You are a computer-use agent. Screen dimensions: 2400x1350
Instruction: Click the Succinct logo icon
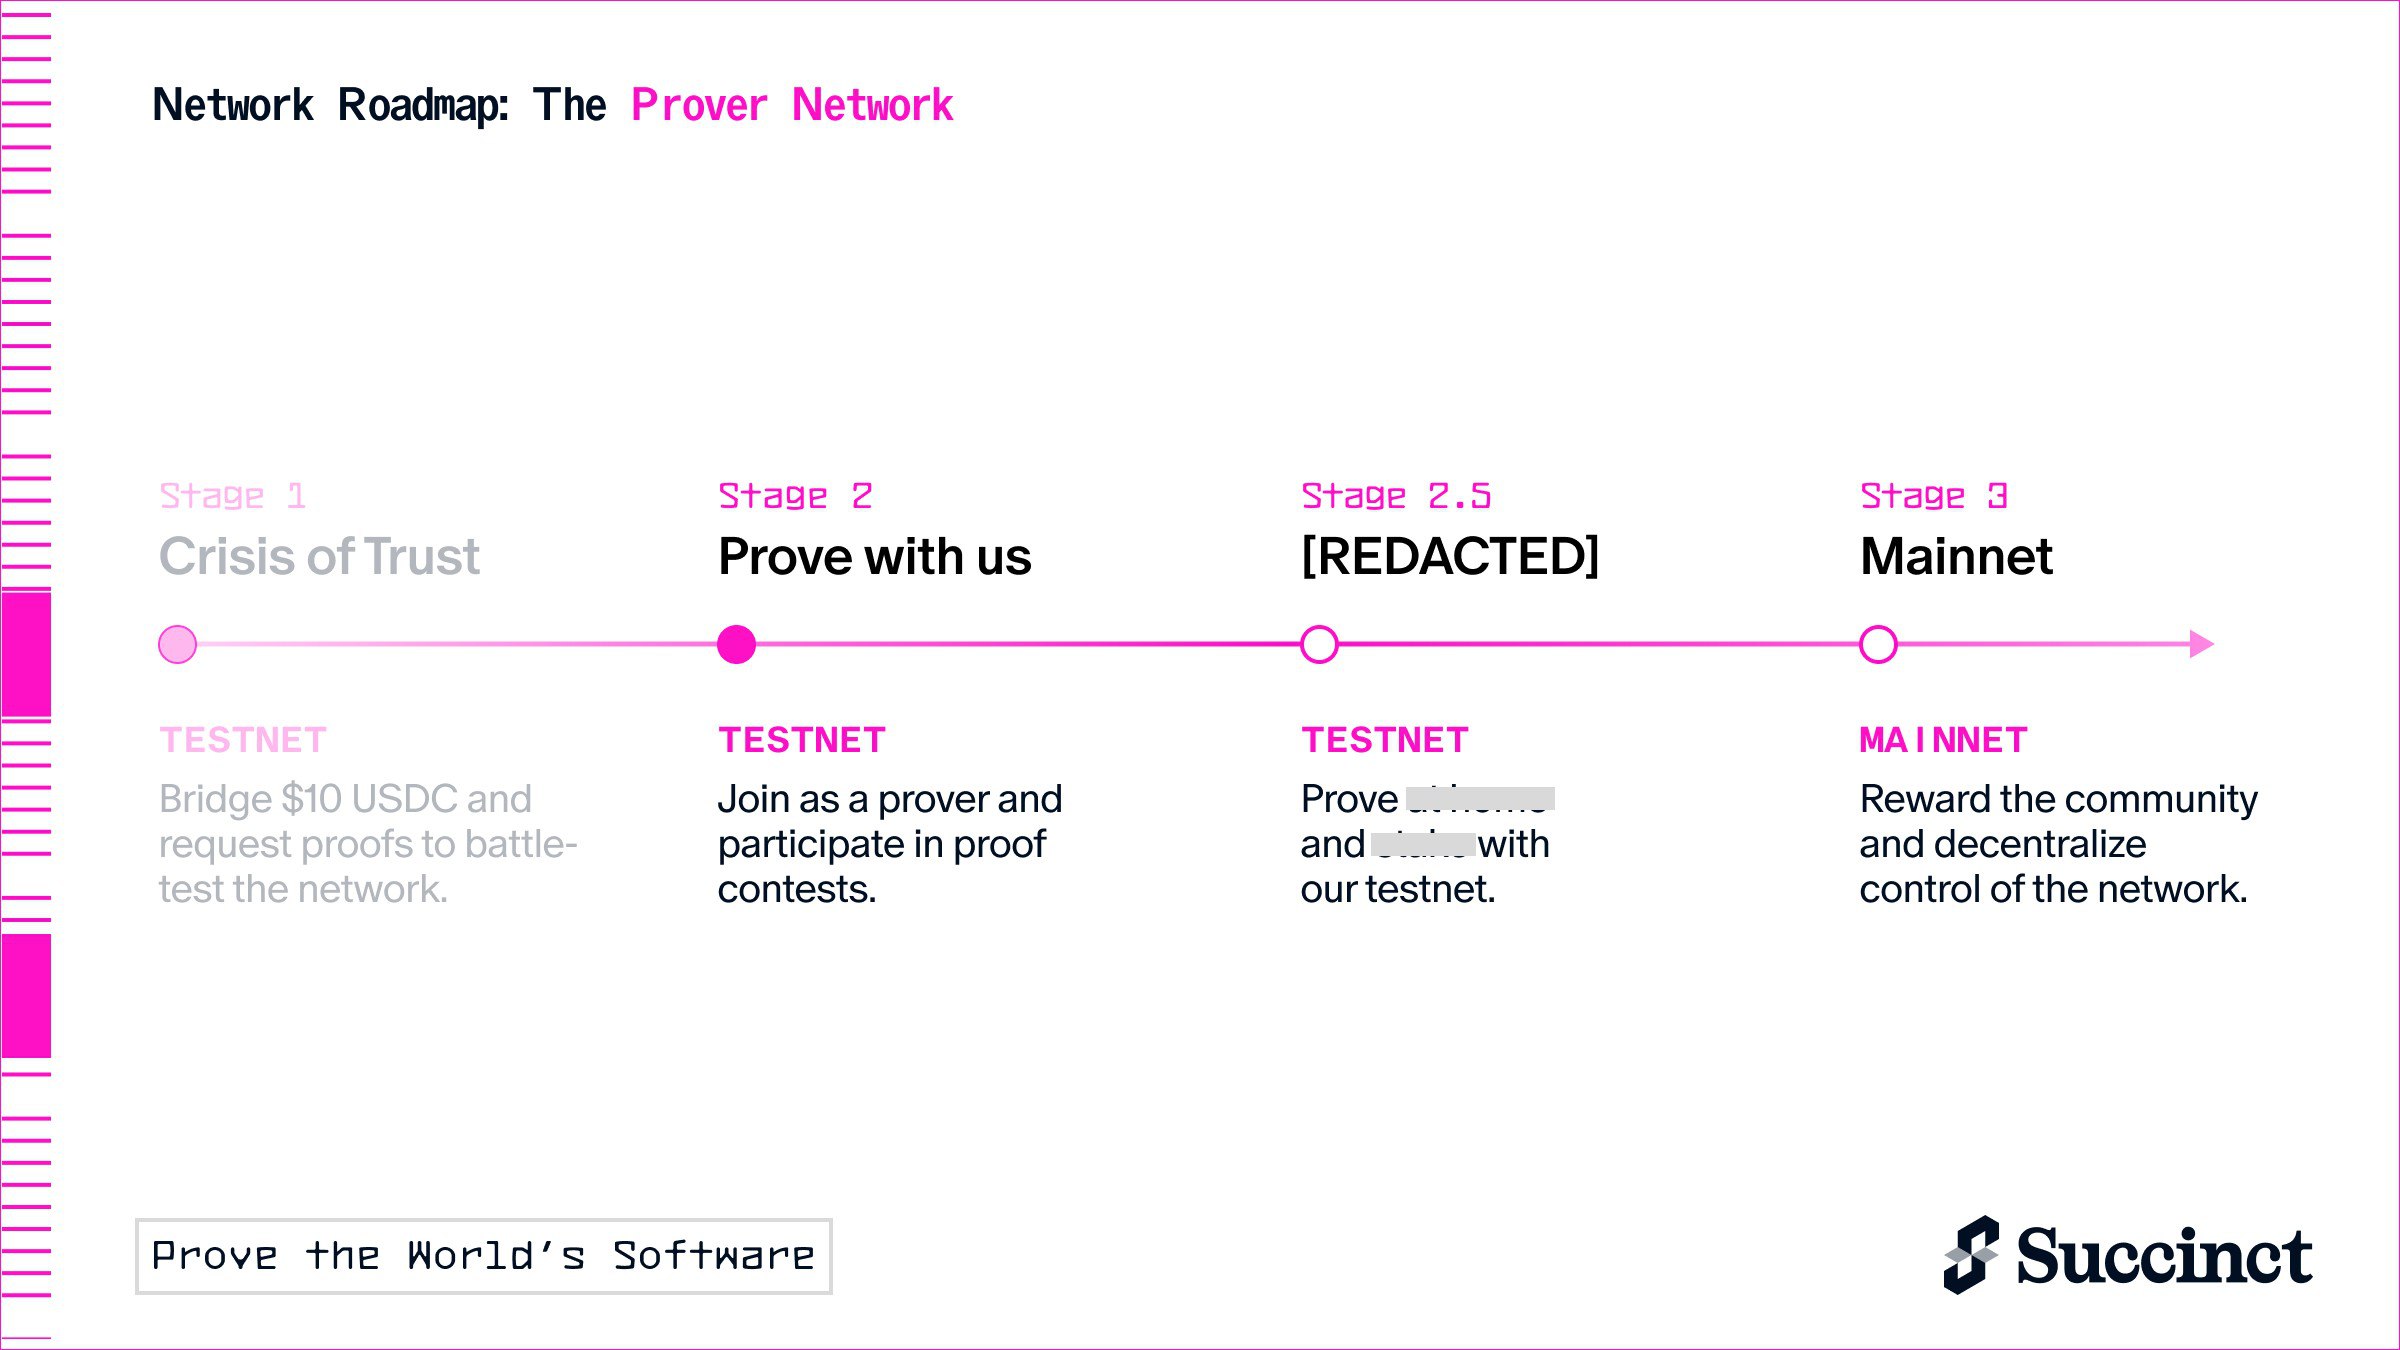click(x=1971, y=1255)
